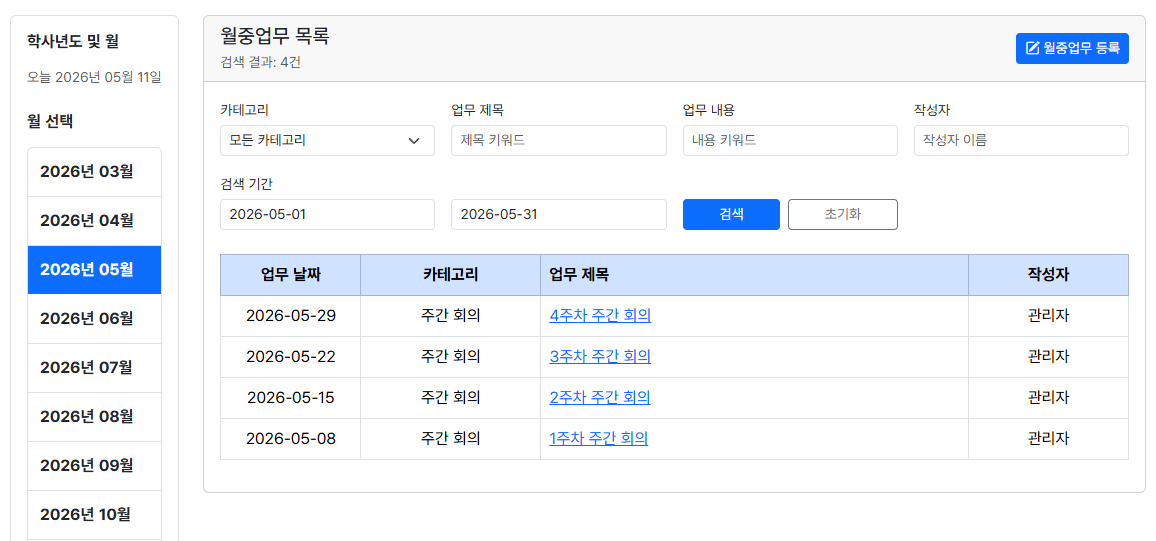Click the pencil icon in 월중업무 등록

pos(1033,49)
